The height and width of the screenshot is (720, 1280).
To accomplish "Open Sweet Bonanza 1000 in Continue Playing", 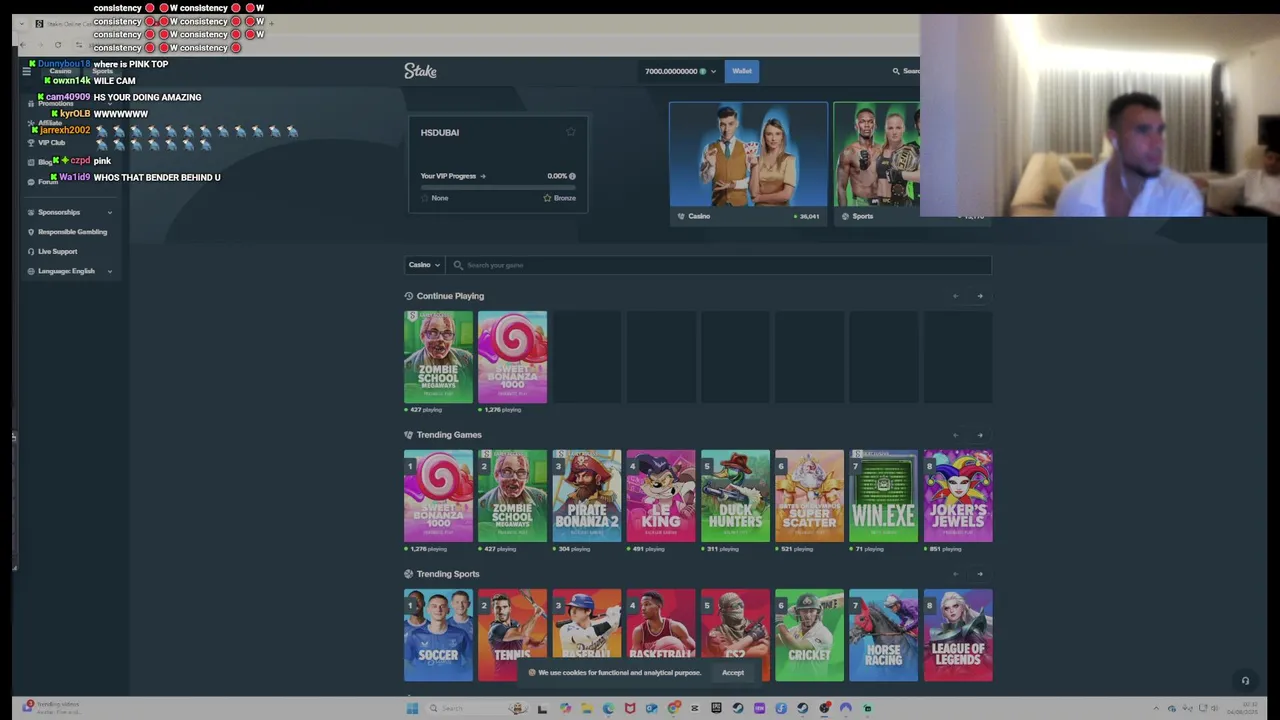I will click(512, 357).
